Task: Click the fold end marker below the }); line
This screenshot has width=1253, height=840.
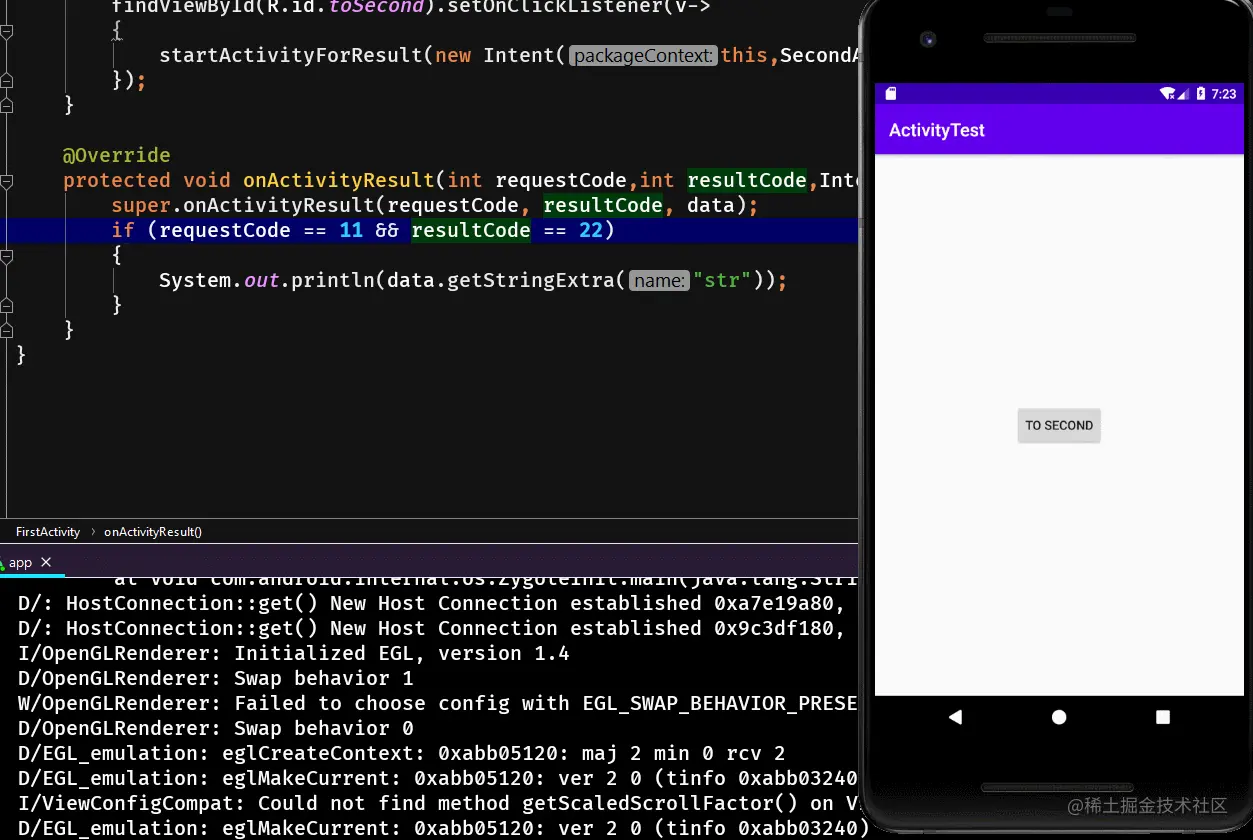Action: click(7, 106)
